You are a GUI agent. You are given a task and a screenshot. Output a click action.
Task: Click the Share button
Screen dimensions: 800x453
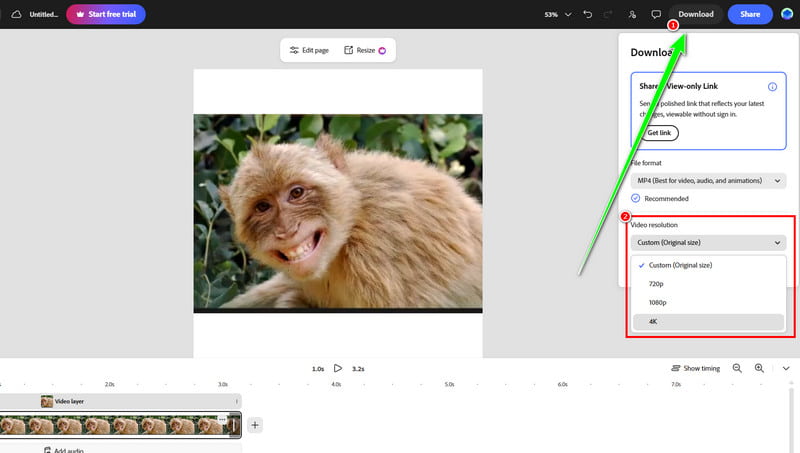pyautogui.click(x=750, y=14)
